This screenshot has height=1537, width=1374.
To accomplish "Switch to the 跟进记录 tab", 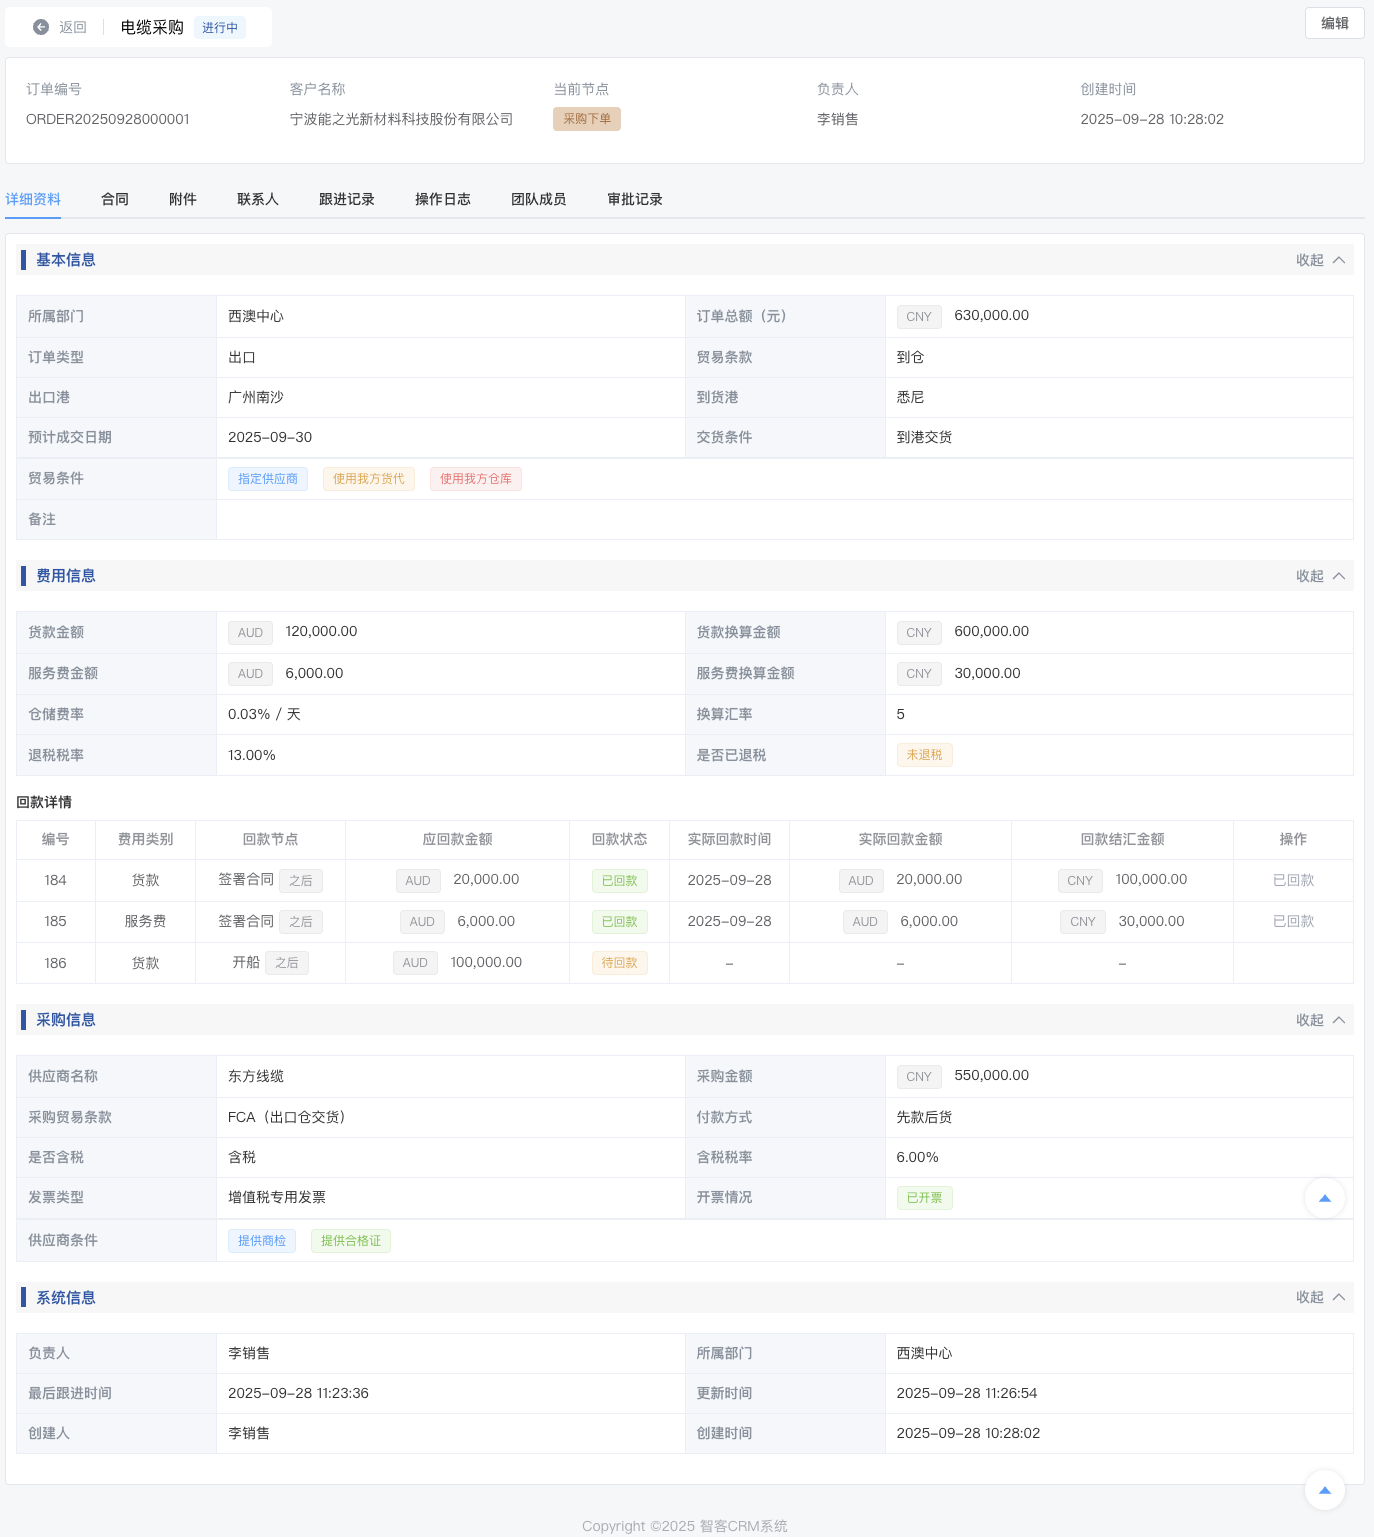I will (x=346, y=199).
